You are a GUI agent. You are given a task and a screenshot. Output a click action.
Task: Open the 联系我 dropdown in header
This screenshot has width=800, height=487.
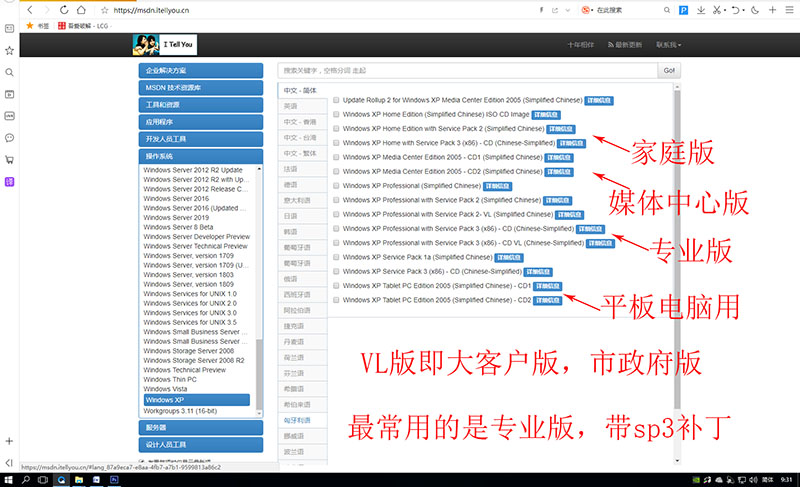tap(668, 45)
